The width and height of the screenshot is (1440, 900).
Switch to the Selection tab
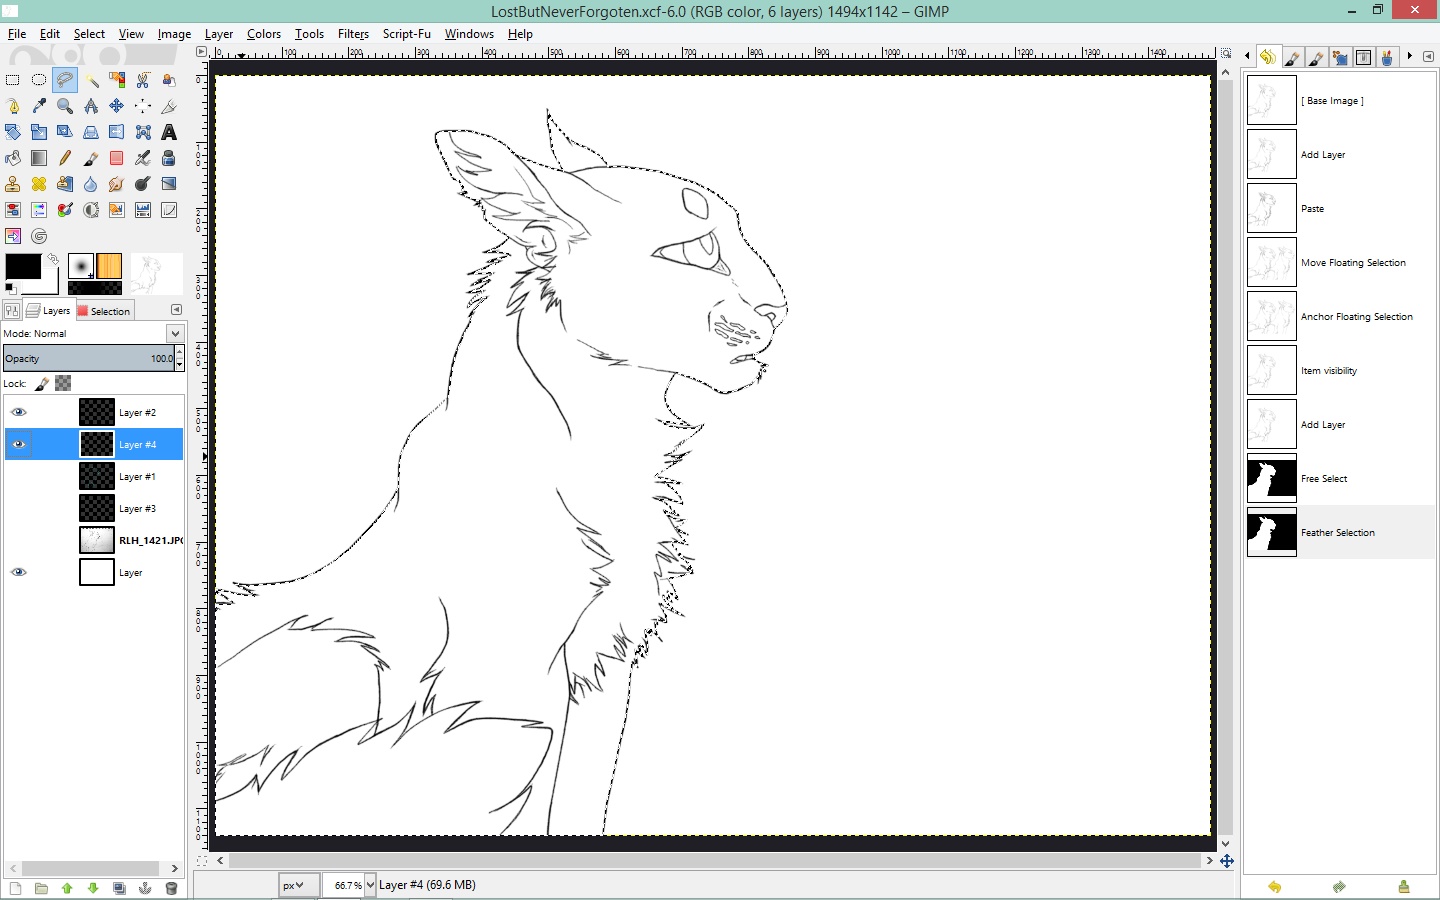click(105, 311)
